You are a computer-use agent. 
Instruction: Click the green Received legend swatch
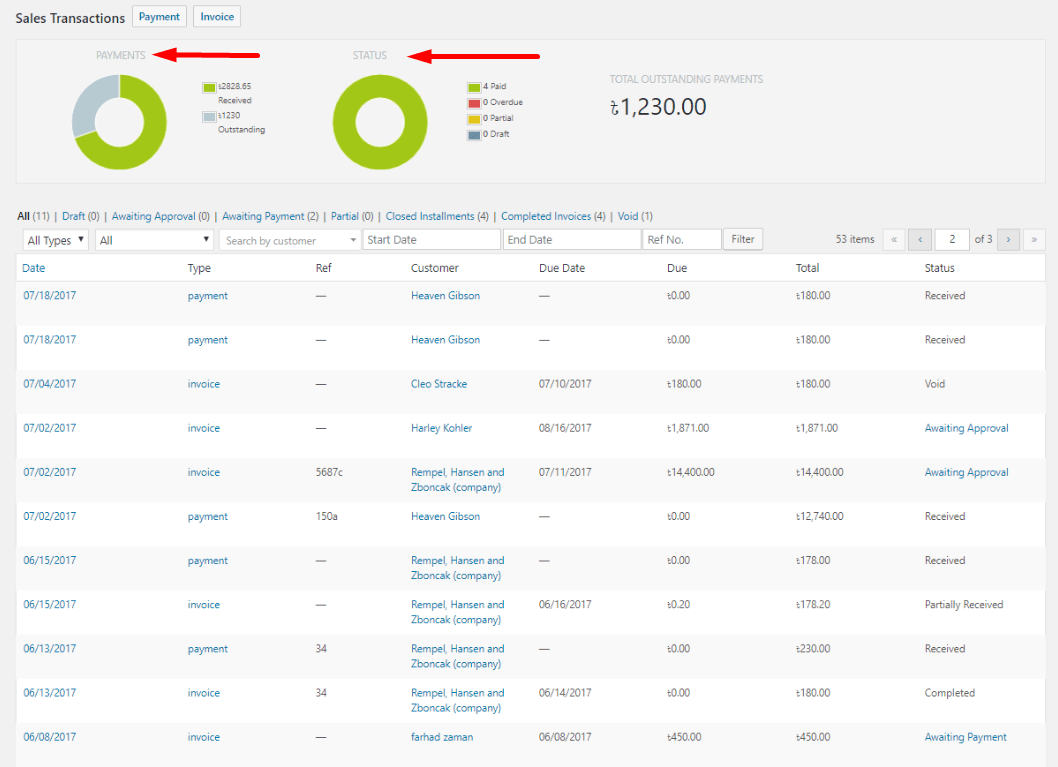(x=209, y=88)
